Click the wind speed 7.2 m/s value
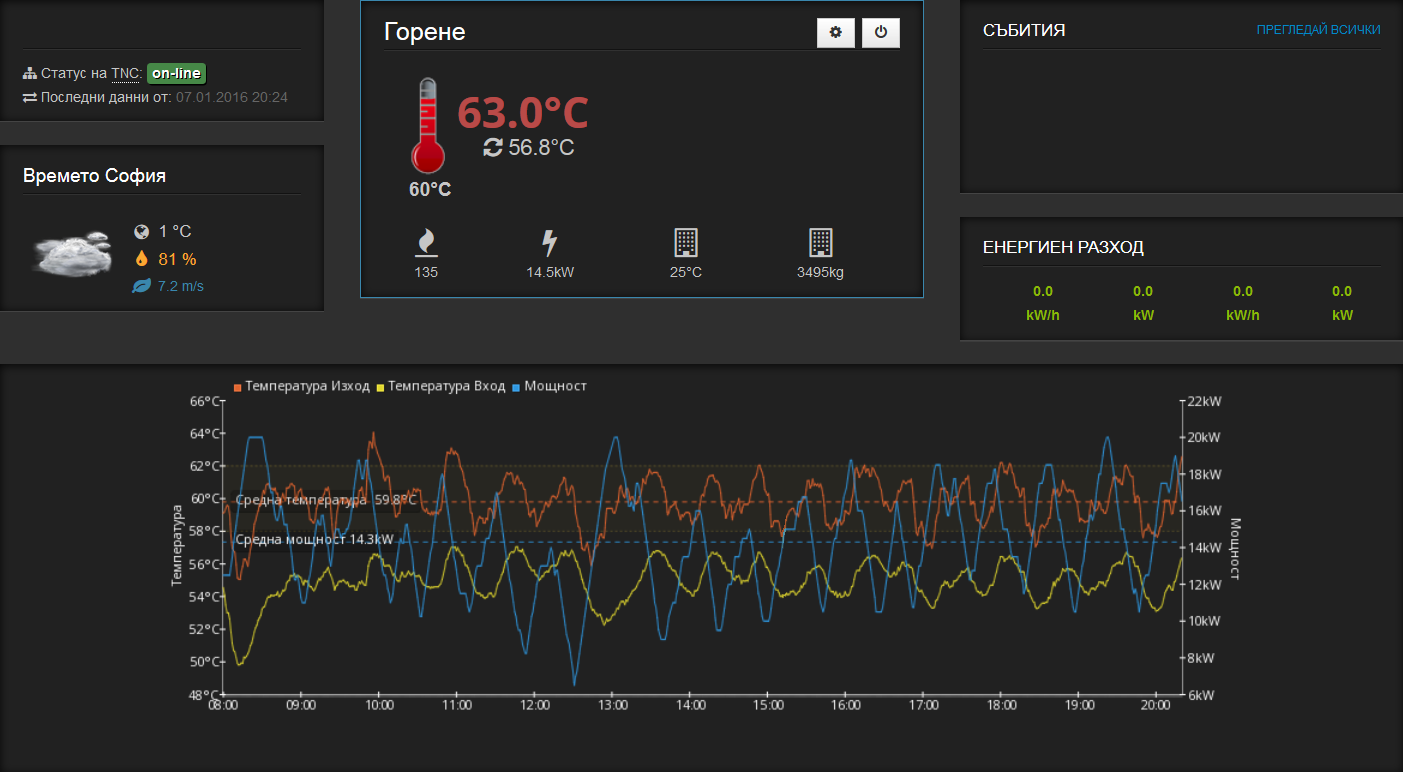The width and height of the screenshot is (1403, 772). [180, 286]
